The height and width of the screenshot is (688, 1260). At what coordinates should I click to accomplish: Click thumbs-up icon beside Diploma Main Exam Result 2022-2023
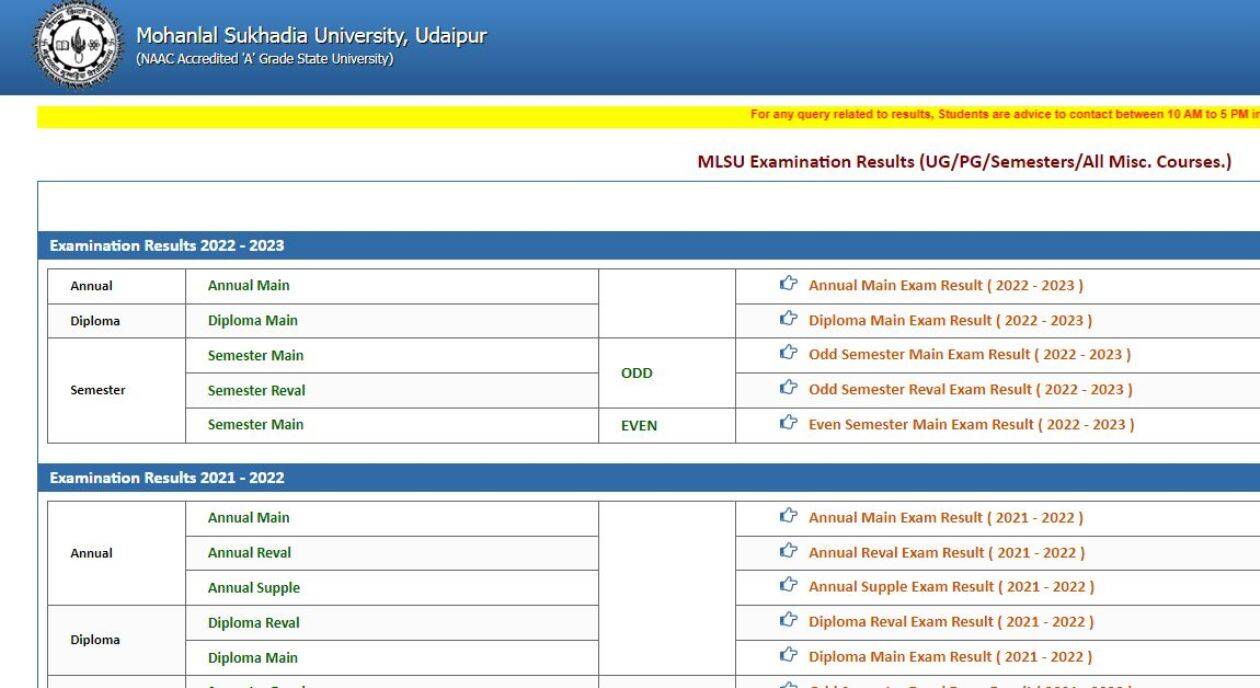789,320
